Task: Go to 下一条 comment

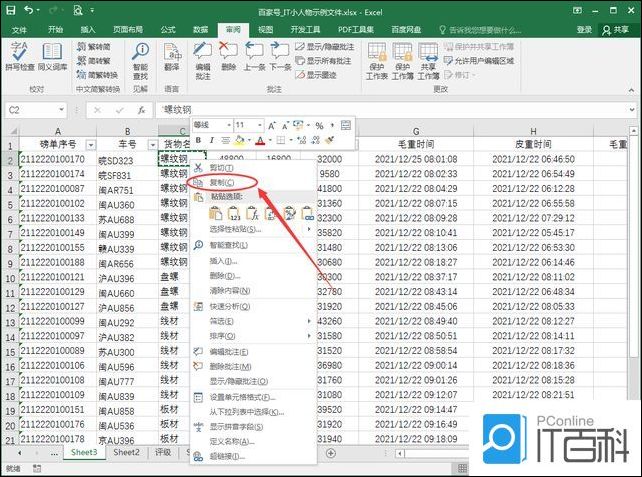Action: click(x=280, y=56)
